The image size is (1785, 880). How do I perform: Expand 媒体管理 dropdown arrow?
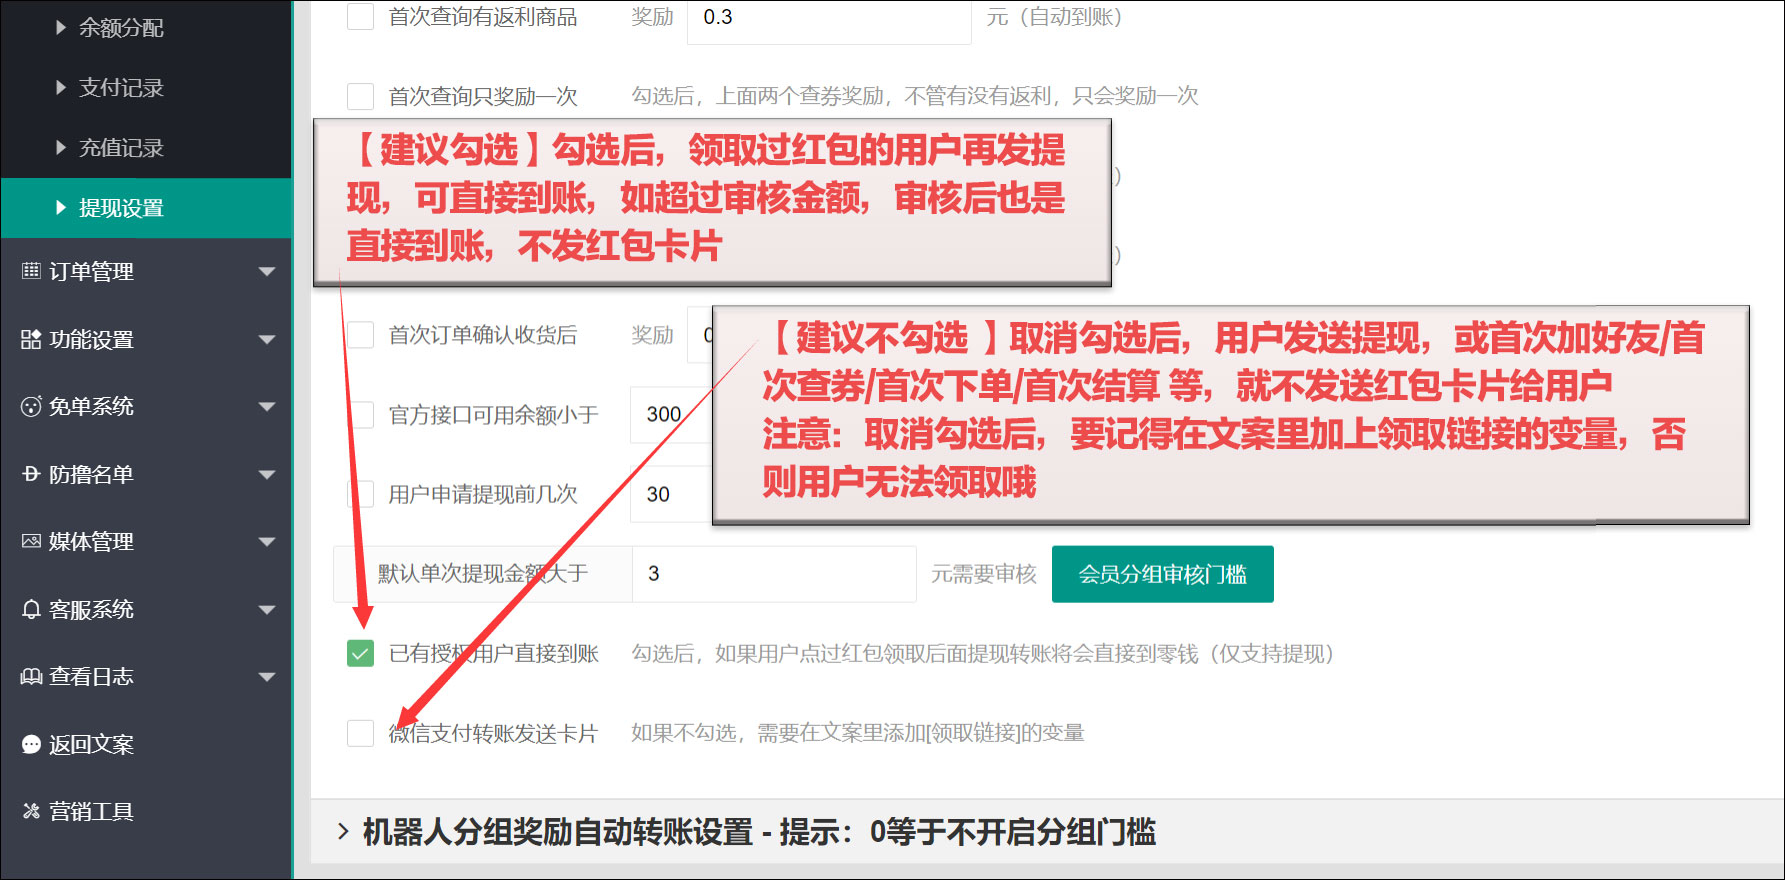click(267, 542)
